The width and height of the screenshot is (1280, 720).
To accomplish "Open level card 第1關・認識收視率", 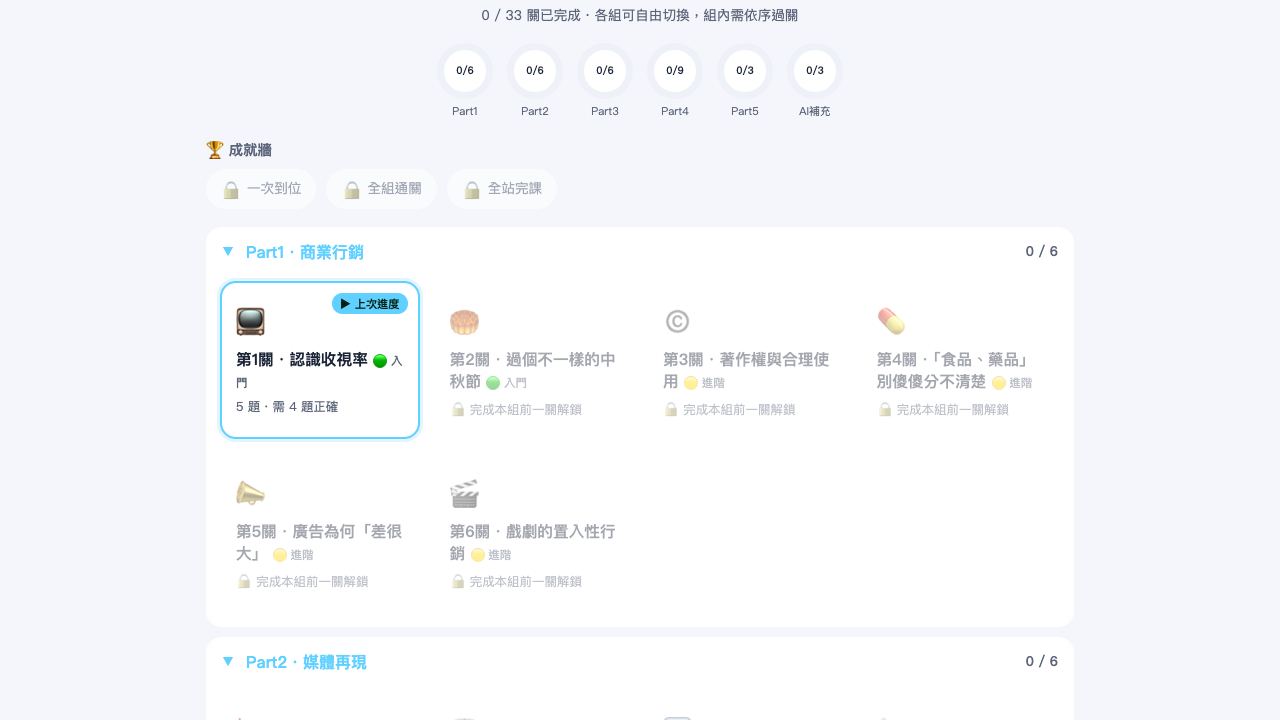I will [320, 360].
